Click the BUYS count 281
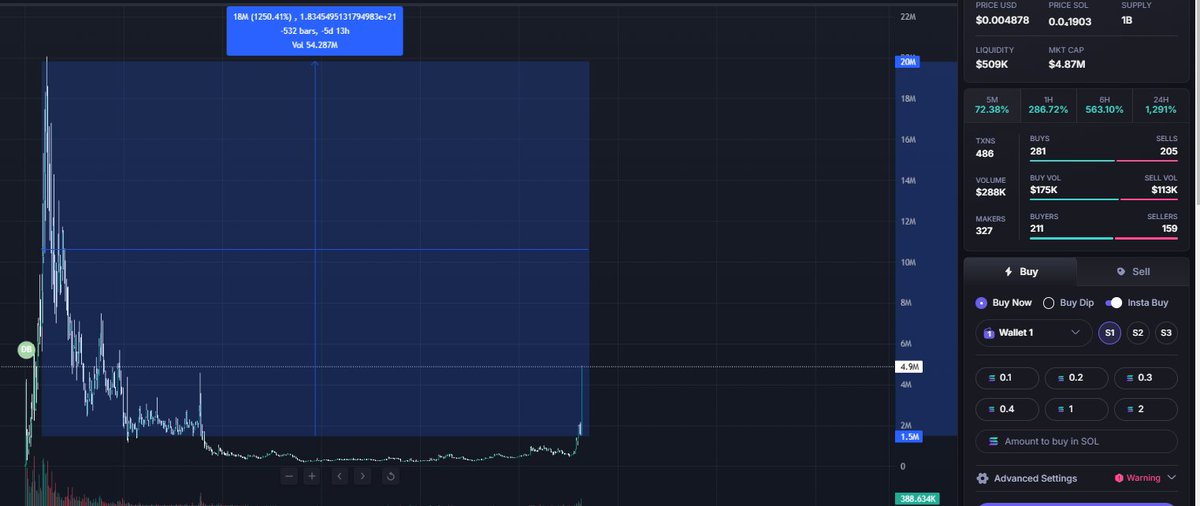 1039,150
